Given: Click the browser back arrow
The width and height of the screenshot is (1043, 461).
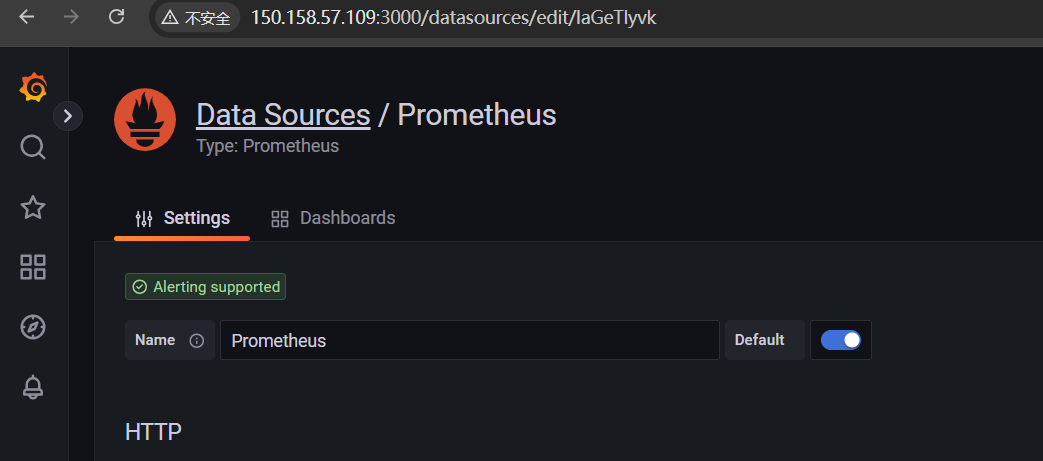Looking at the screenshot, I should coord(27,17).
